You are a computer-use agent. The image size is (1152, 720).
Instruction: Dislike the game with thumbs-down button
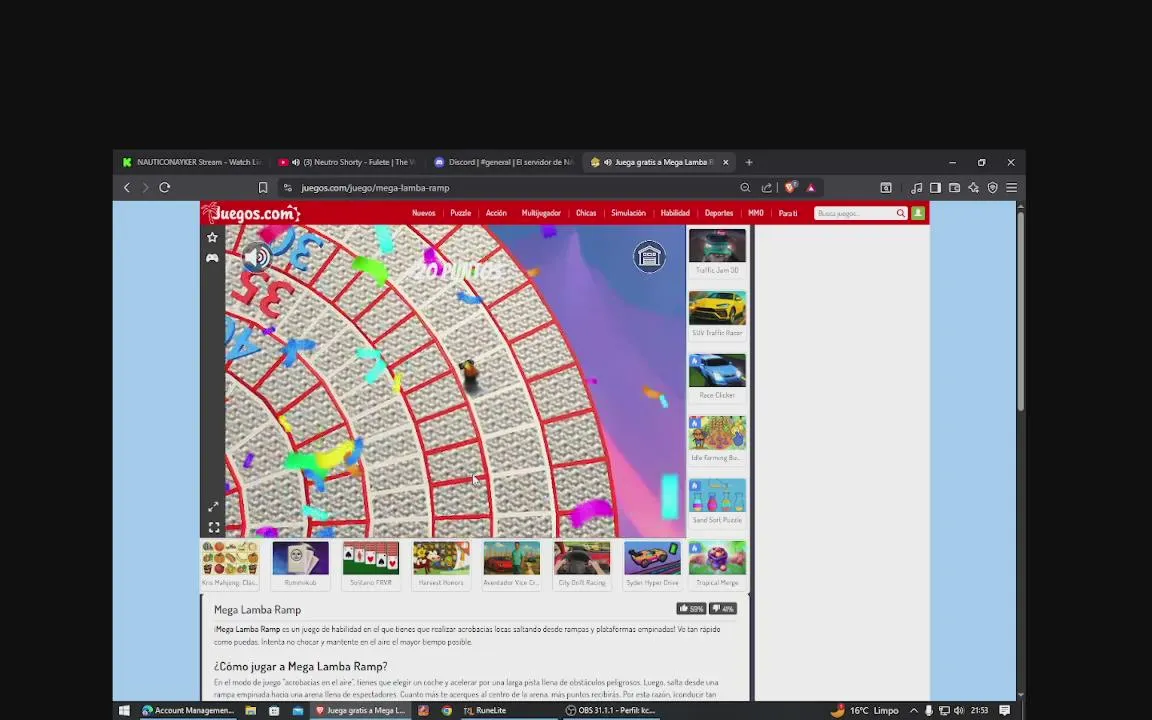(722, 608)
